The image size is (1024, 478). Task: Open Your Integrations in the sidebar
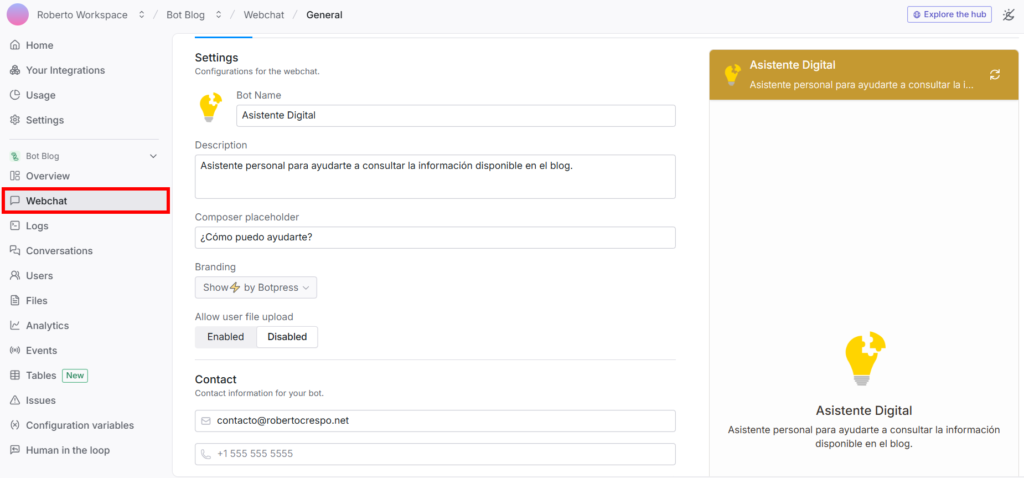(57, 70)
